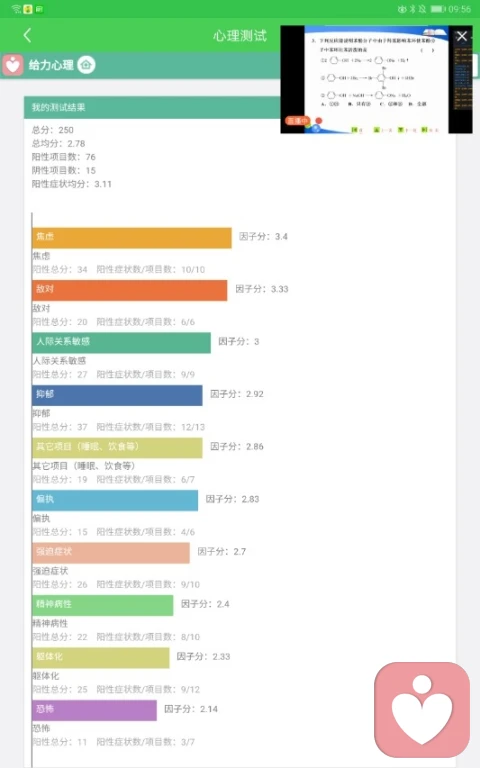Tap the large pink heart floating button
480x768 pixels.
click(422, 710)
